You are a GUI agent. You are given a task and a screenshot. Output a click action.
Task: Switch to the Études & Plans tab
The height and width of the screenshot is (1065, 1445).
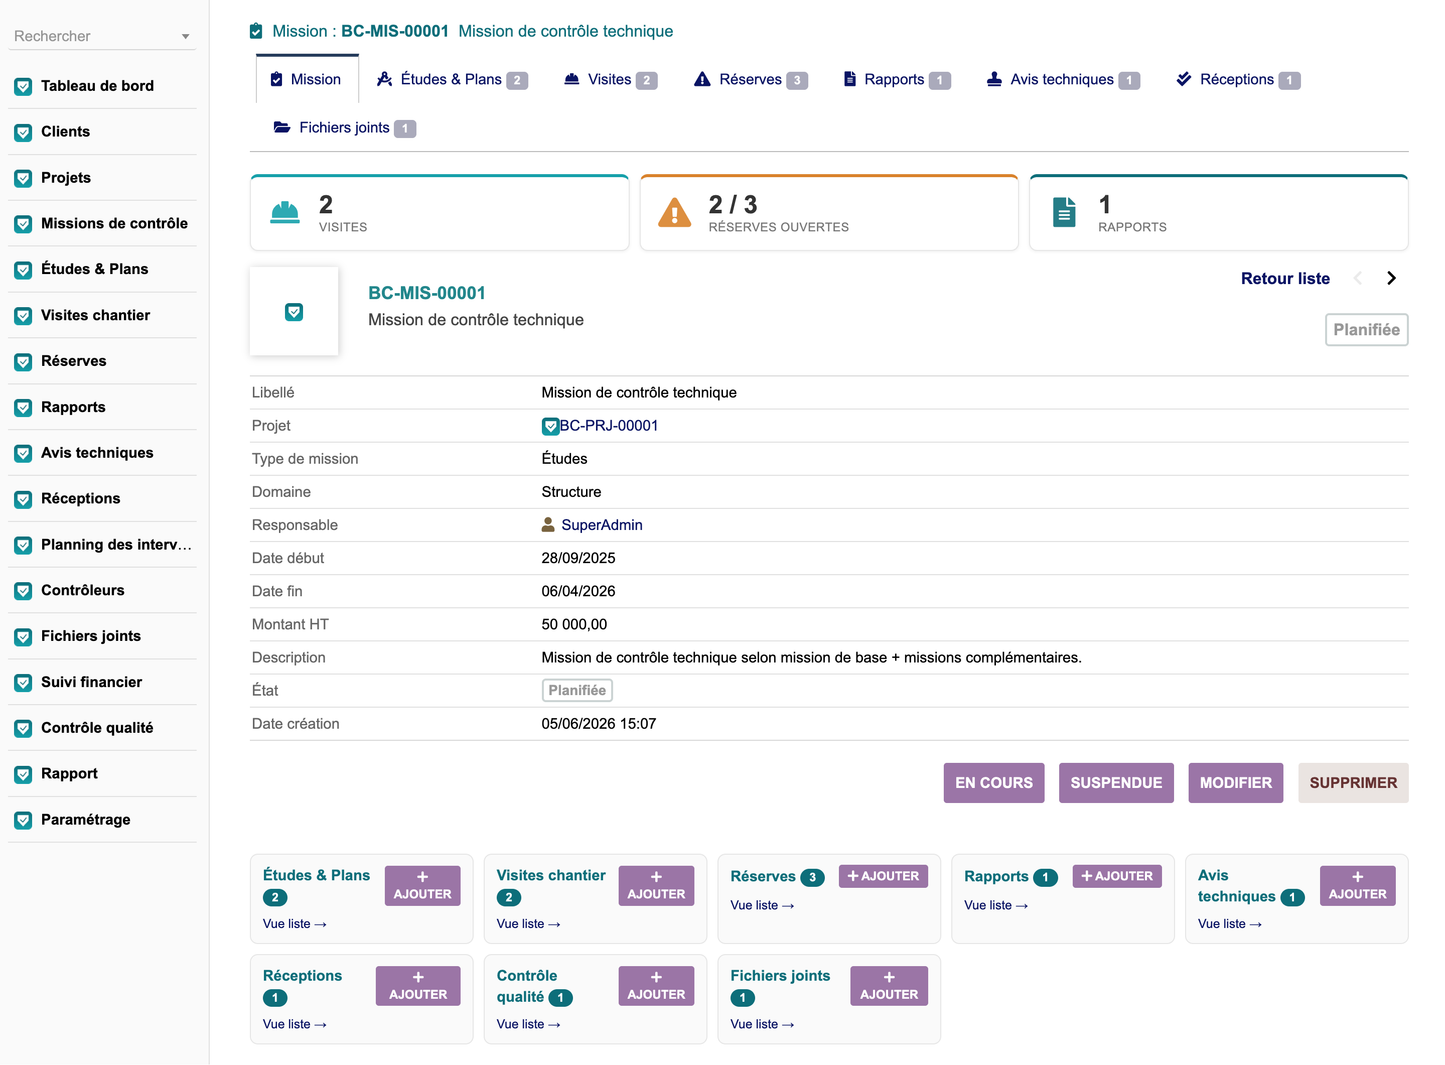(452, 80)
